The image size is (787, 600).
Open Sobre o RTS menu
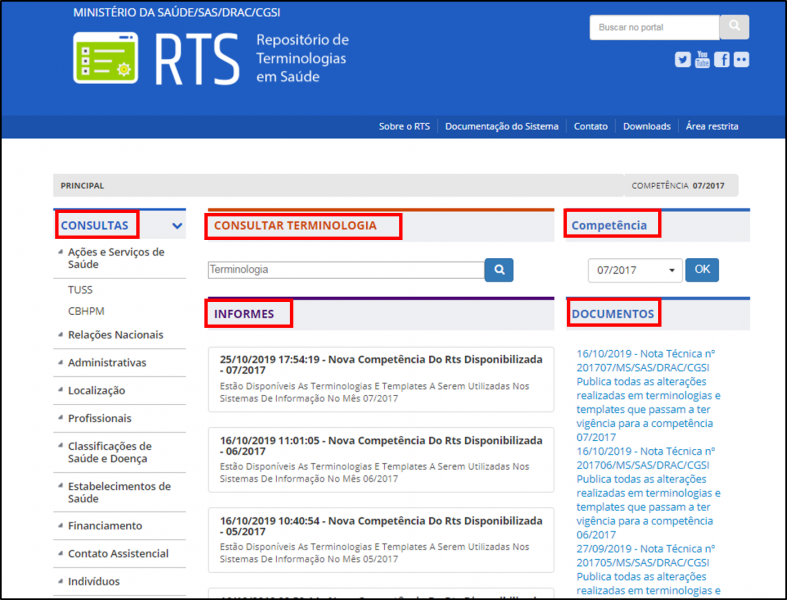(404, 127)
